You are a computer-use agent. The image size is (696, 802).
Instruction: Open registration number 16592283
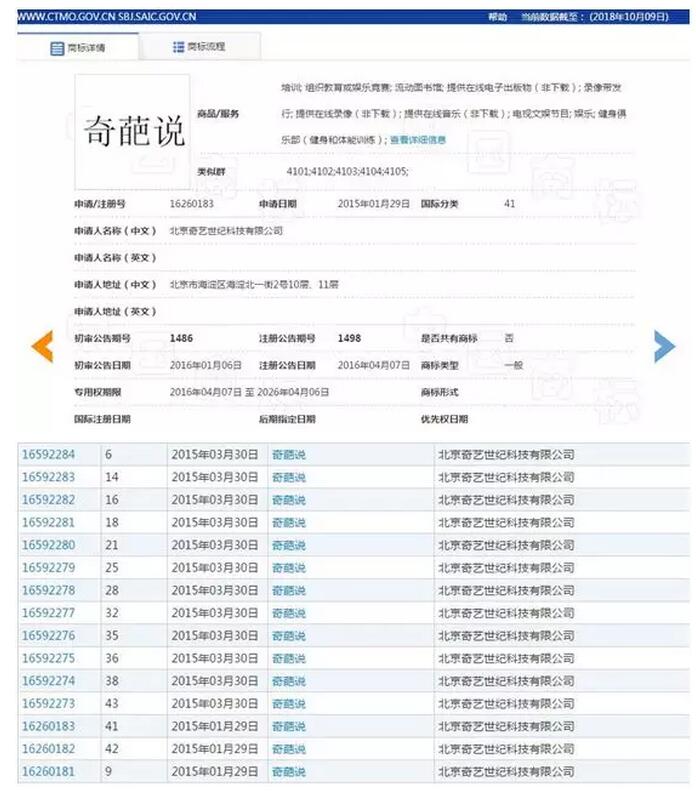pos(49,477)
